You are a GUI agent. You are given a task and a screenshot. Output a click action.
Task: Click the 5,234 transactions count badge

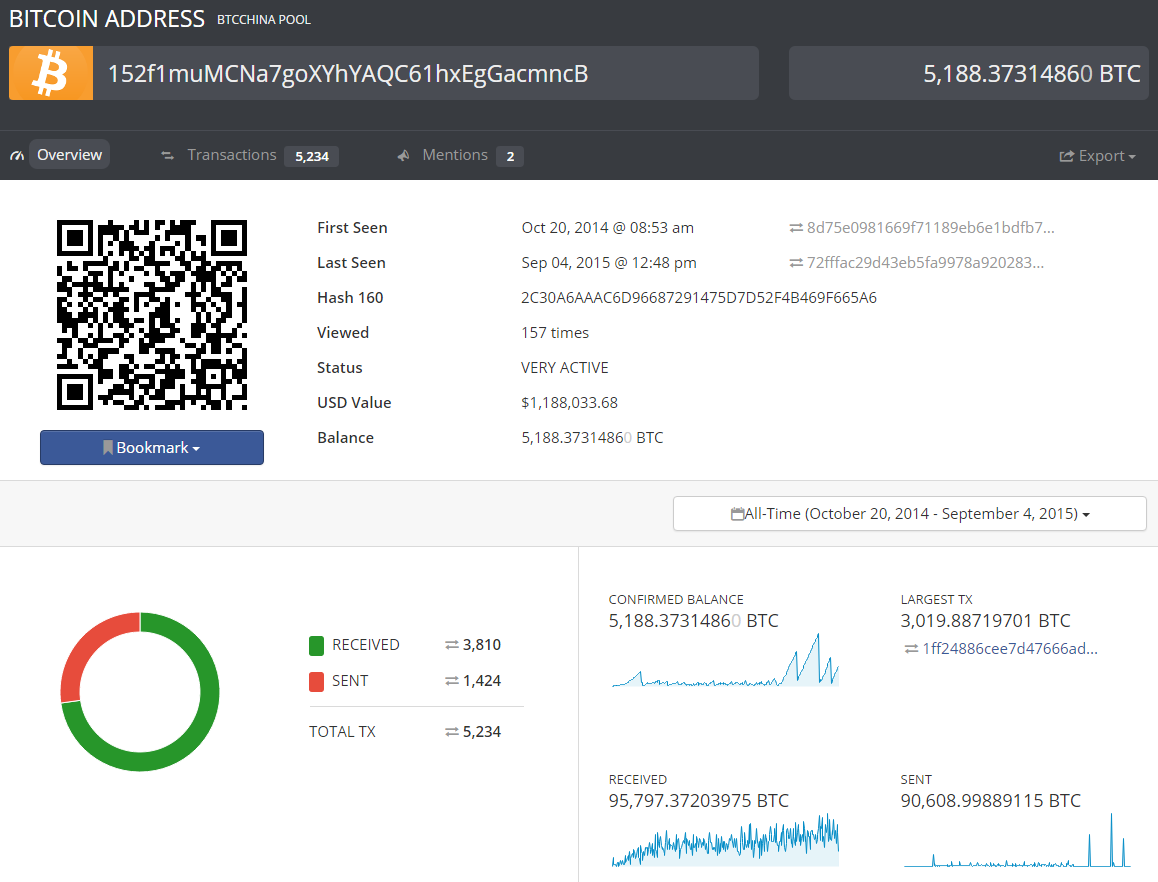coord(312,157)
